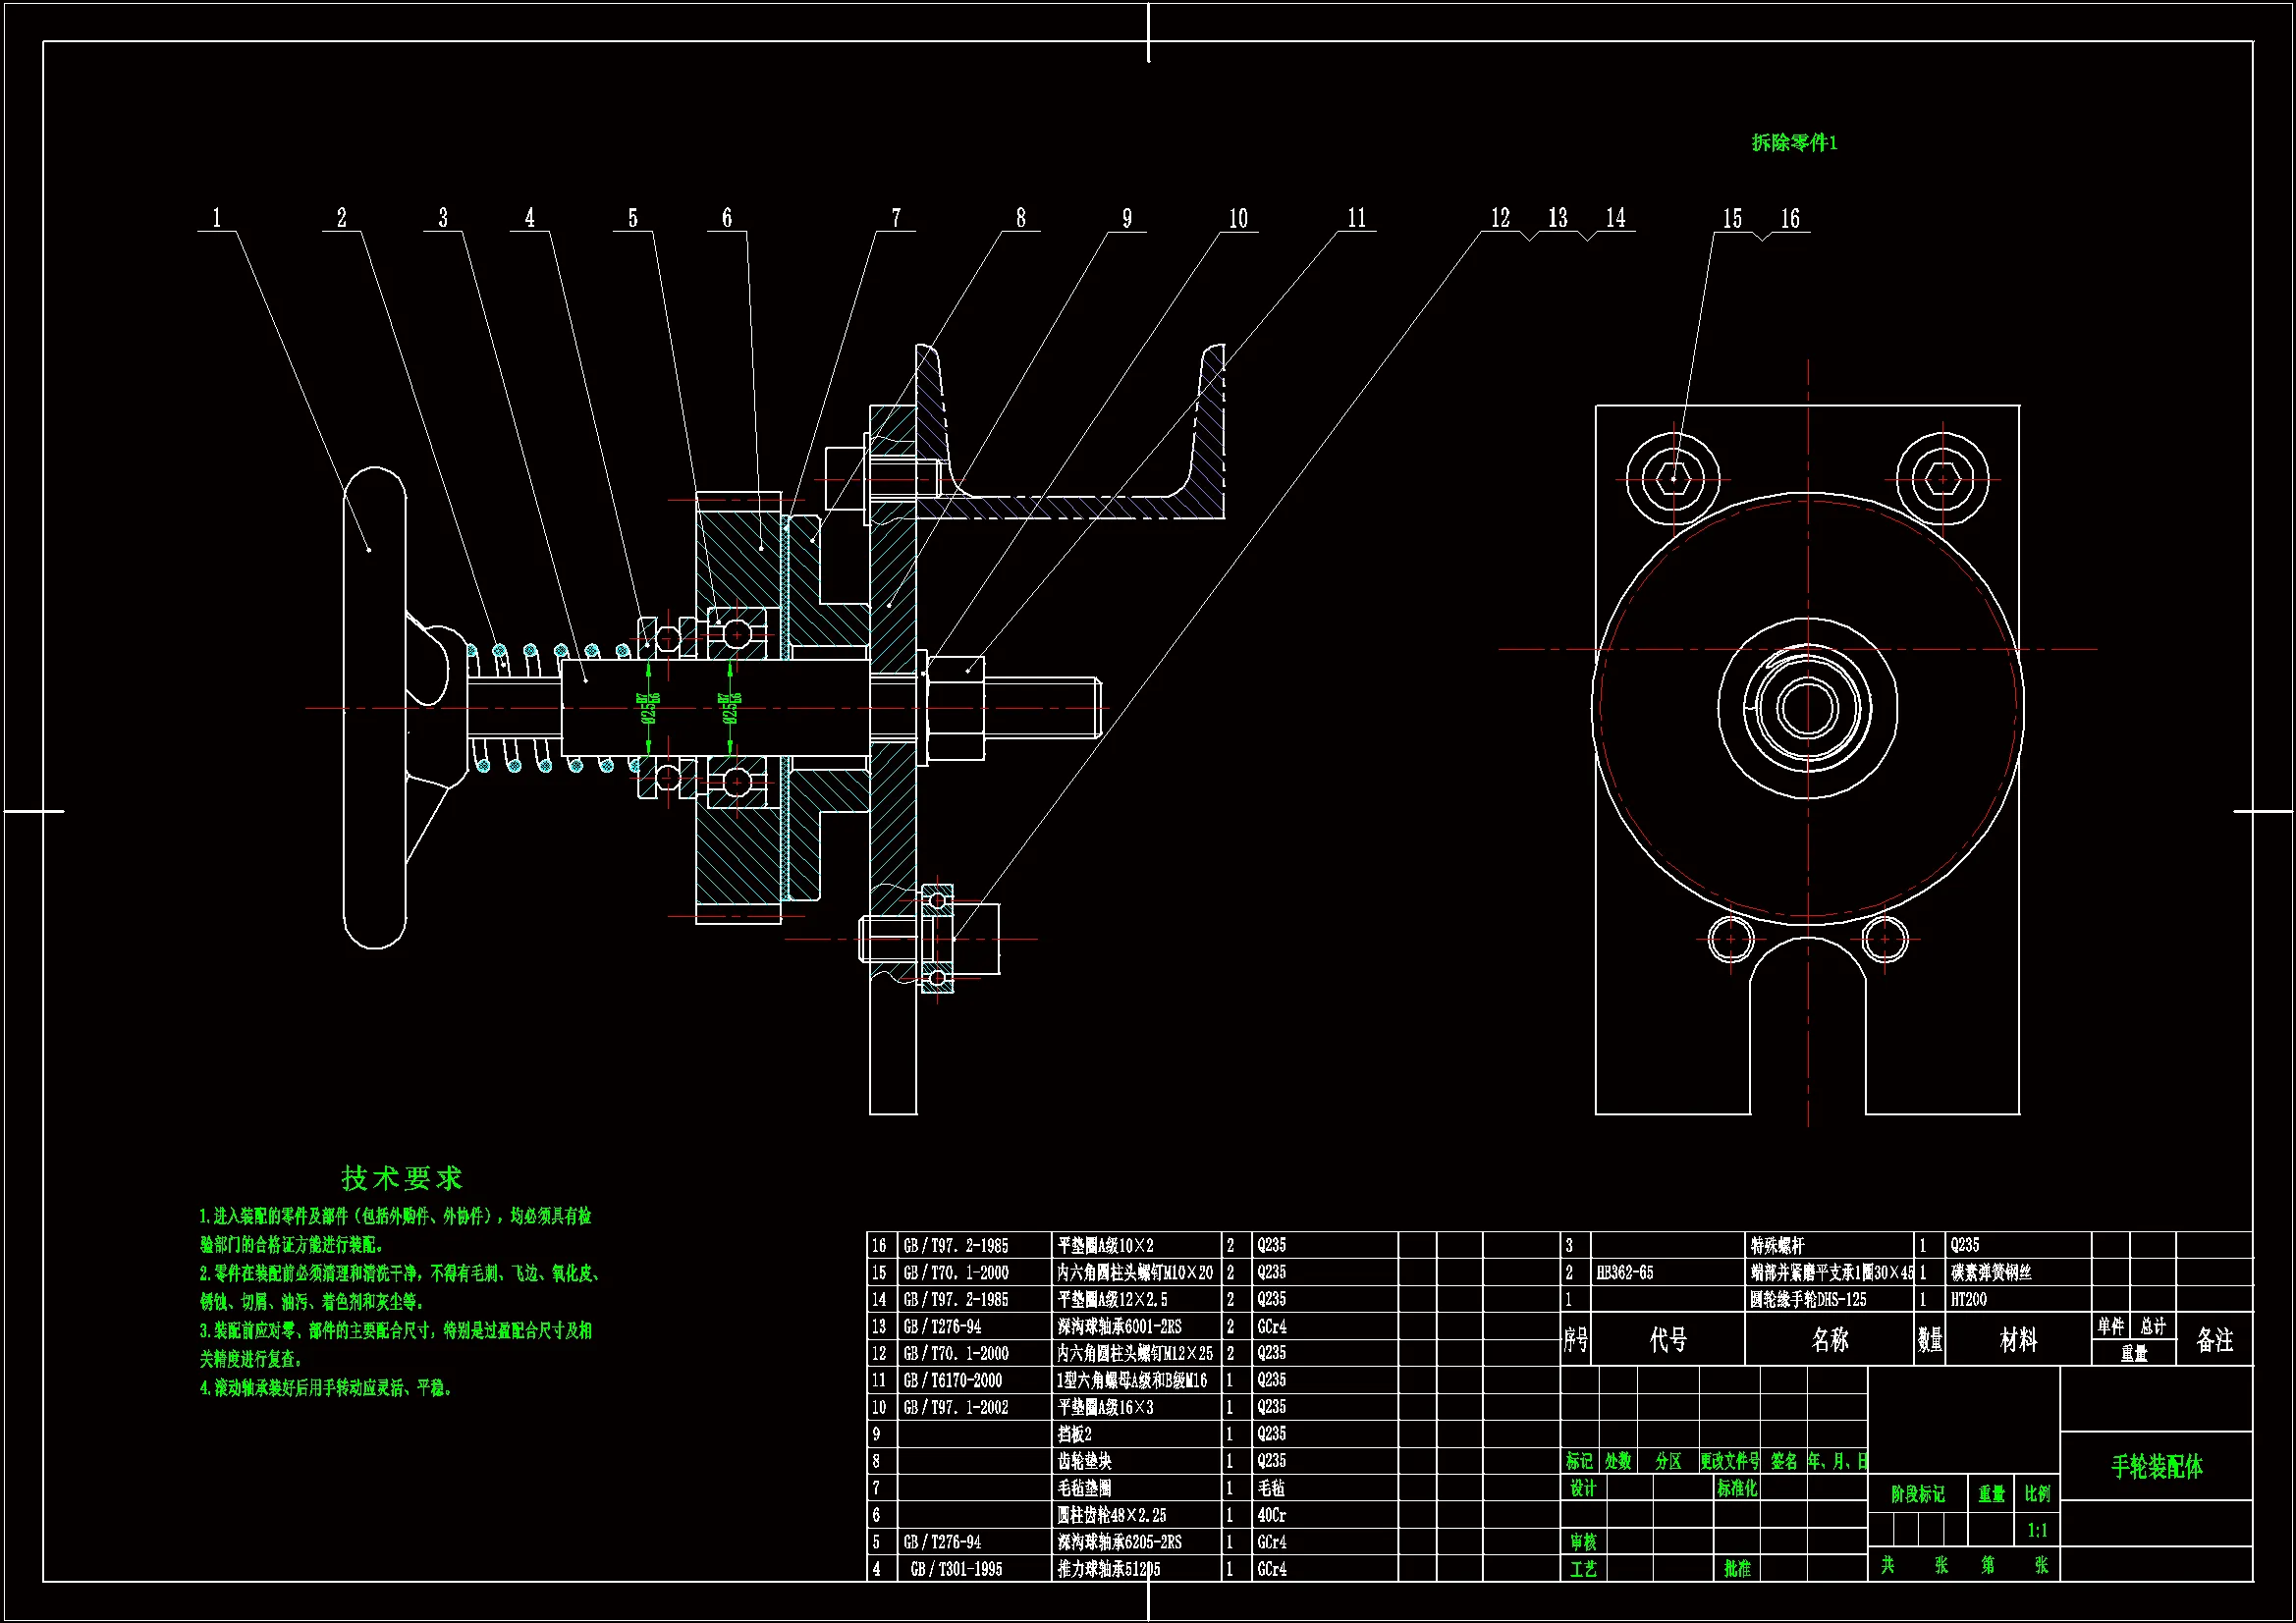Image resolution: width=2296 pixels, height=1623 pixels.
Task: Click the 名称 column header
Action: click(x=1830, y=1340)
